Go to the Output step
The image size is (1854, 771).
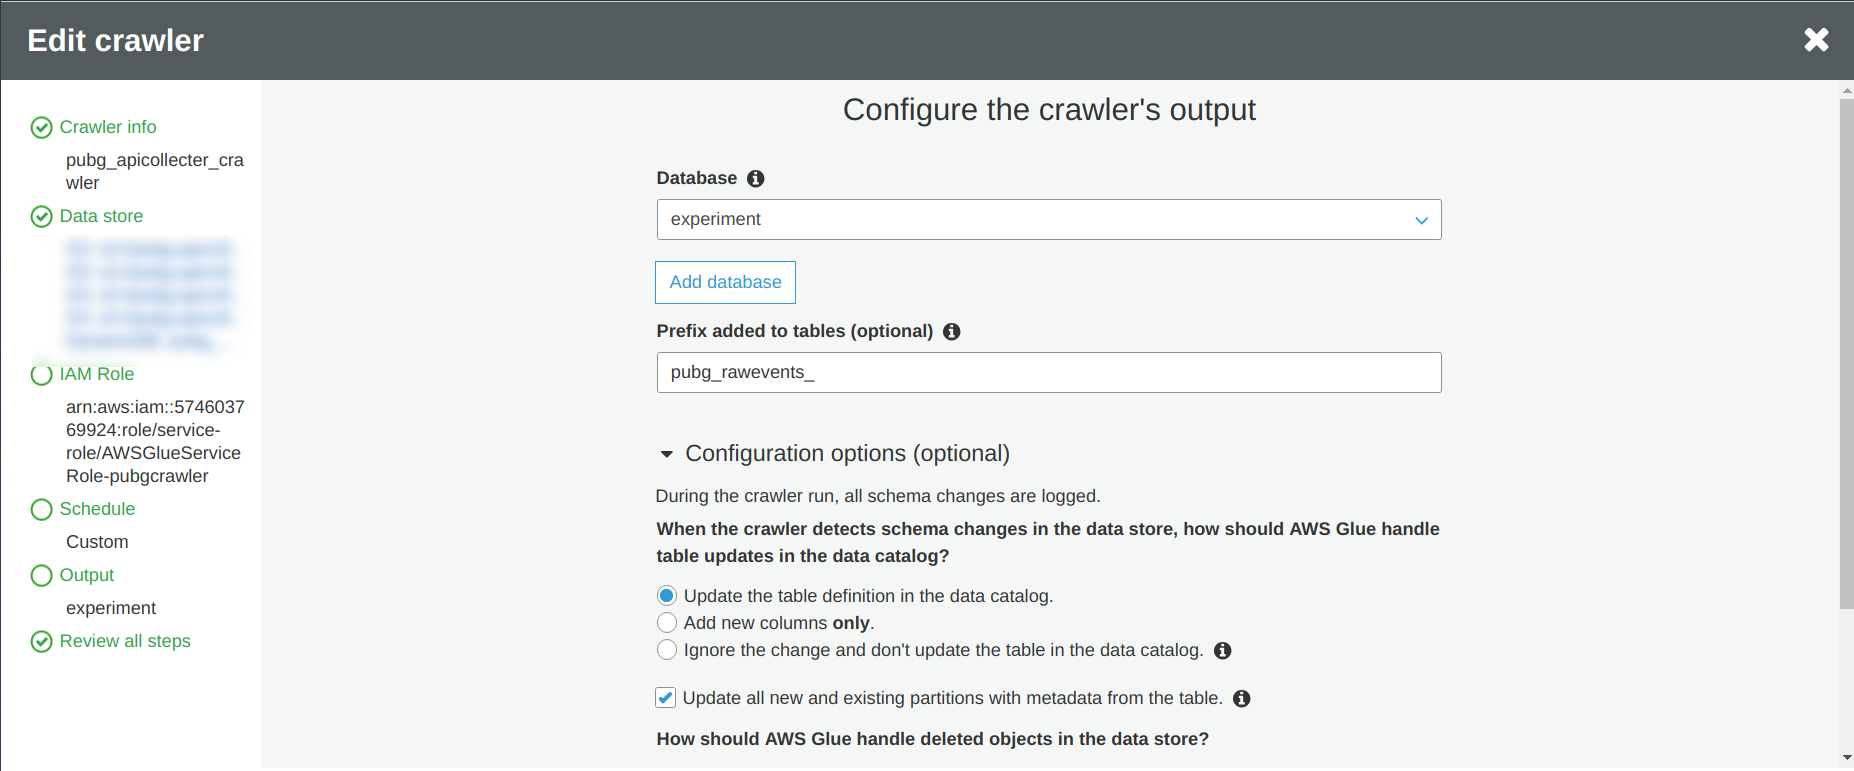pos(87,575)
